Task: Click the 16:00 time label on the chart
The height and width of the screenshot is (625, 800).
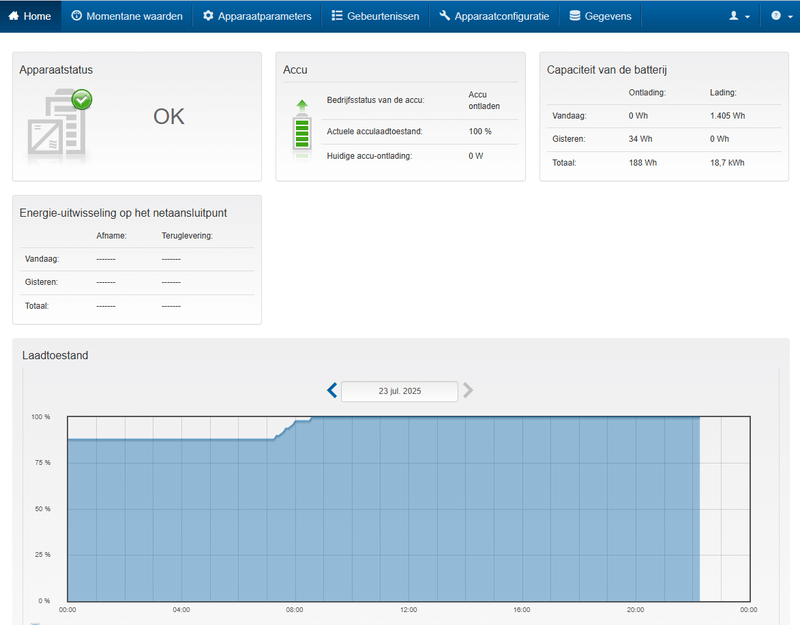Action: (x=522, y=610)
